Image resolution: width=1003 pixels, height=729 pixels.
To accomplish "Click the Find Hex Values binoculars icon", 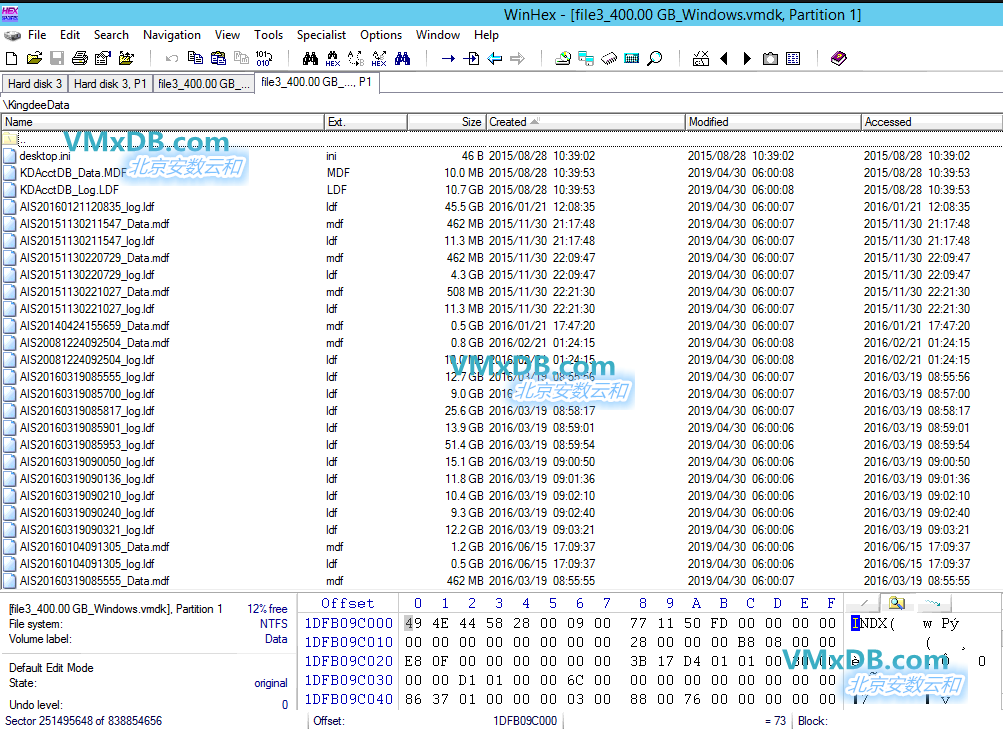I will (x=333, y=59).
